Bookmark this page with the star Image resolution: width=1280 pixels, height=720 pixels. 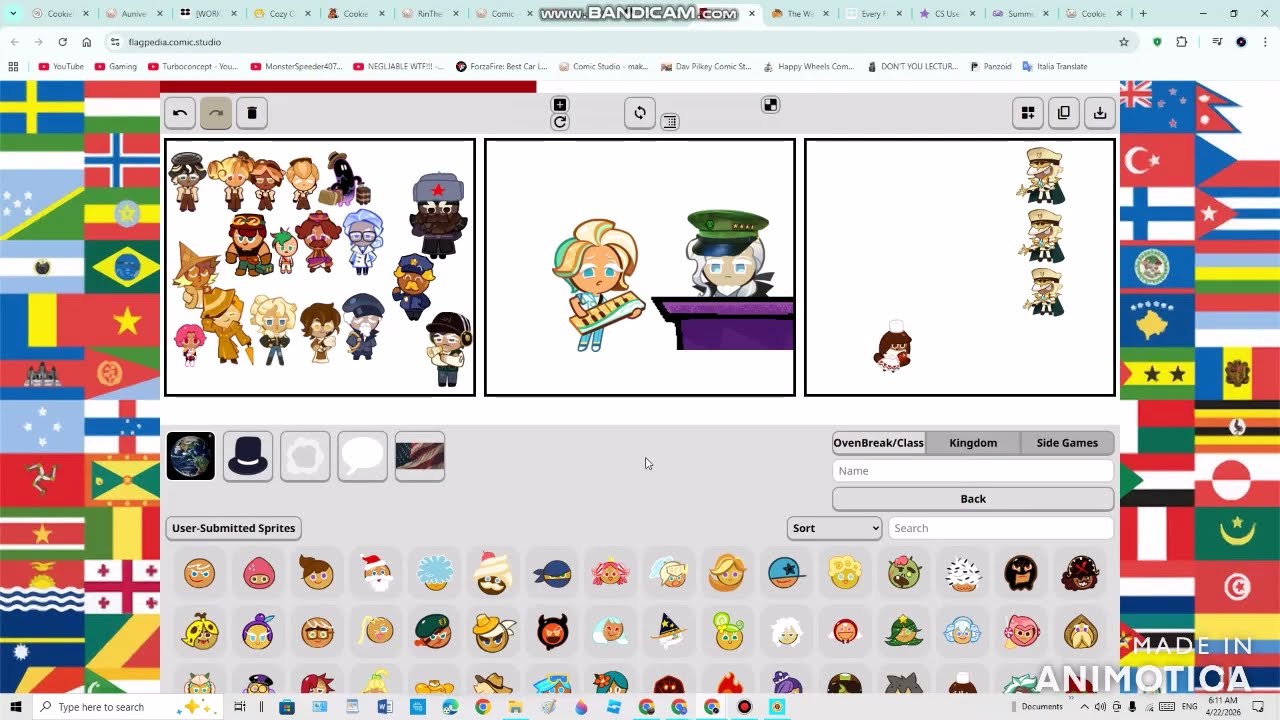click(x=1124, y=42)
